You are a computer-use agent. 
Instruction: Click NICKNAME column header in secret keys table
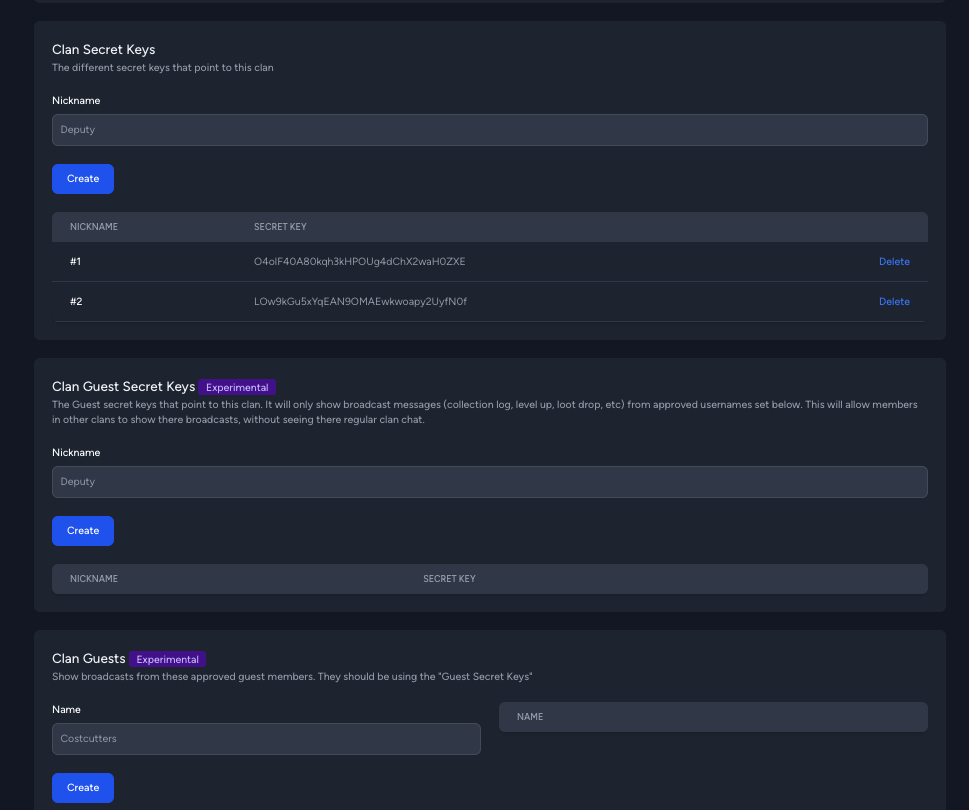click(94, 227)
